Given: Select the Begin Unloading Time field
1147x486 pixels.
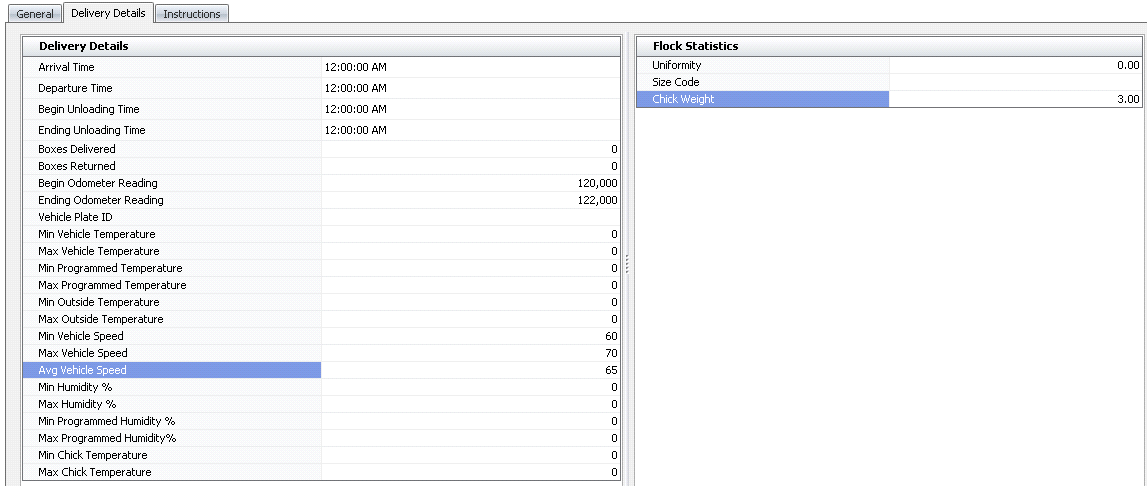Looking at the screenshot, I should (x=470, y=109).
